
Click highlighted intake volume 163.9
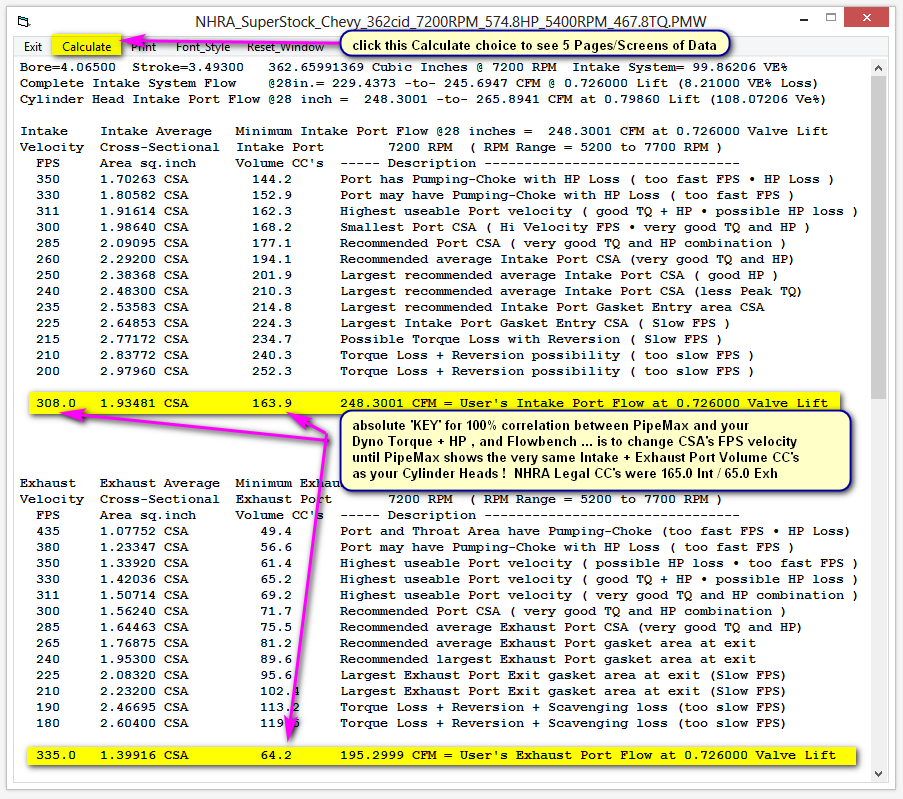point(272,403)
